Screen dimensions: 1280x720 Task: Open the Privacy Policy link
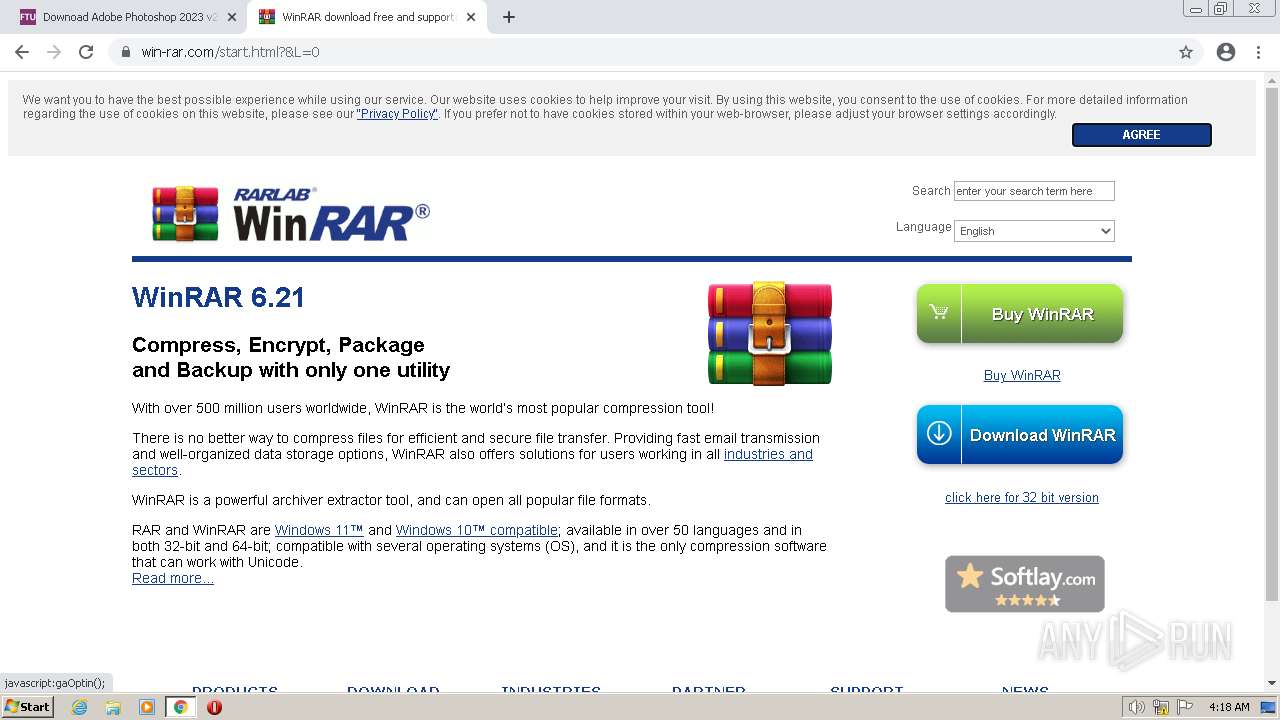(x=397, y=114)
